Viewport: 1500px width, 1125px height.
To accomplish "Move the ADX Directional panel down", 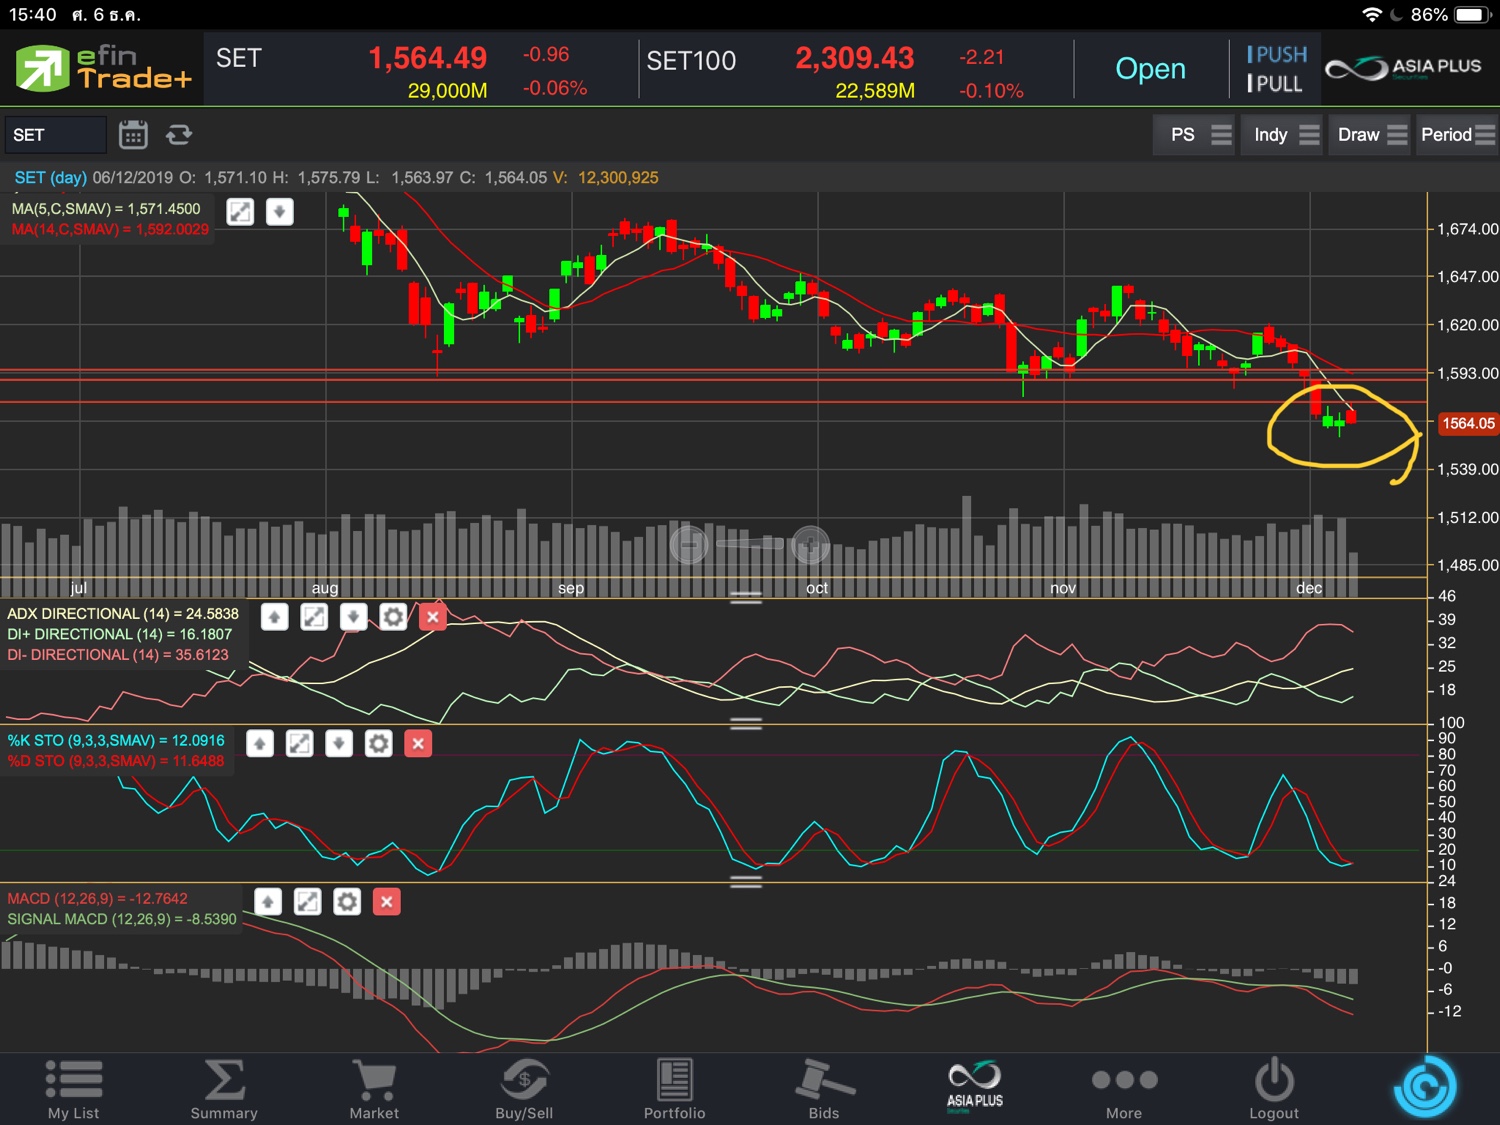I will coord(353,617).
